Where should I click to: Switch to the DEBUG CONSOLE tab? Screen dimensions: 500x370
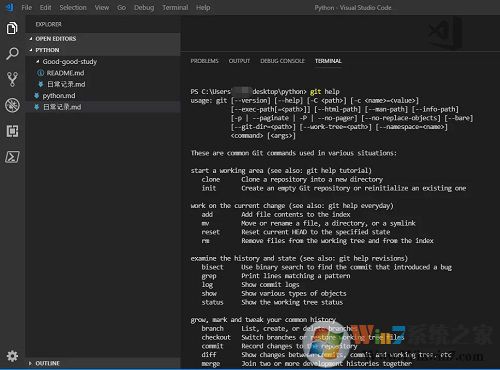pyautogui.click(x=282, y=61)
